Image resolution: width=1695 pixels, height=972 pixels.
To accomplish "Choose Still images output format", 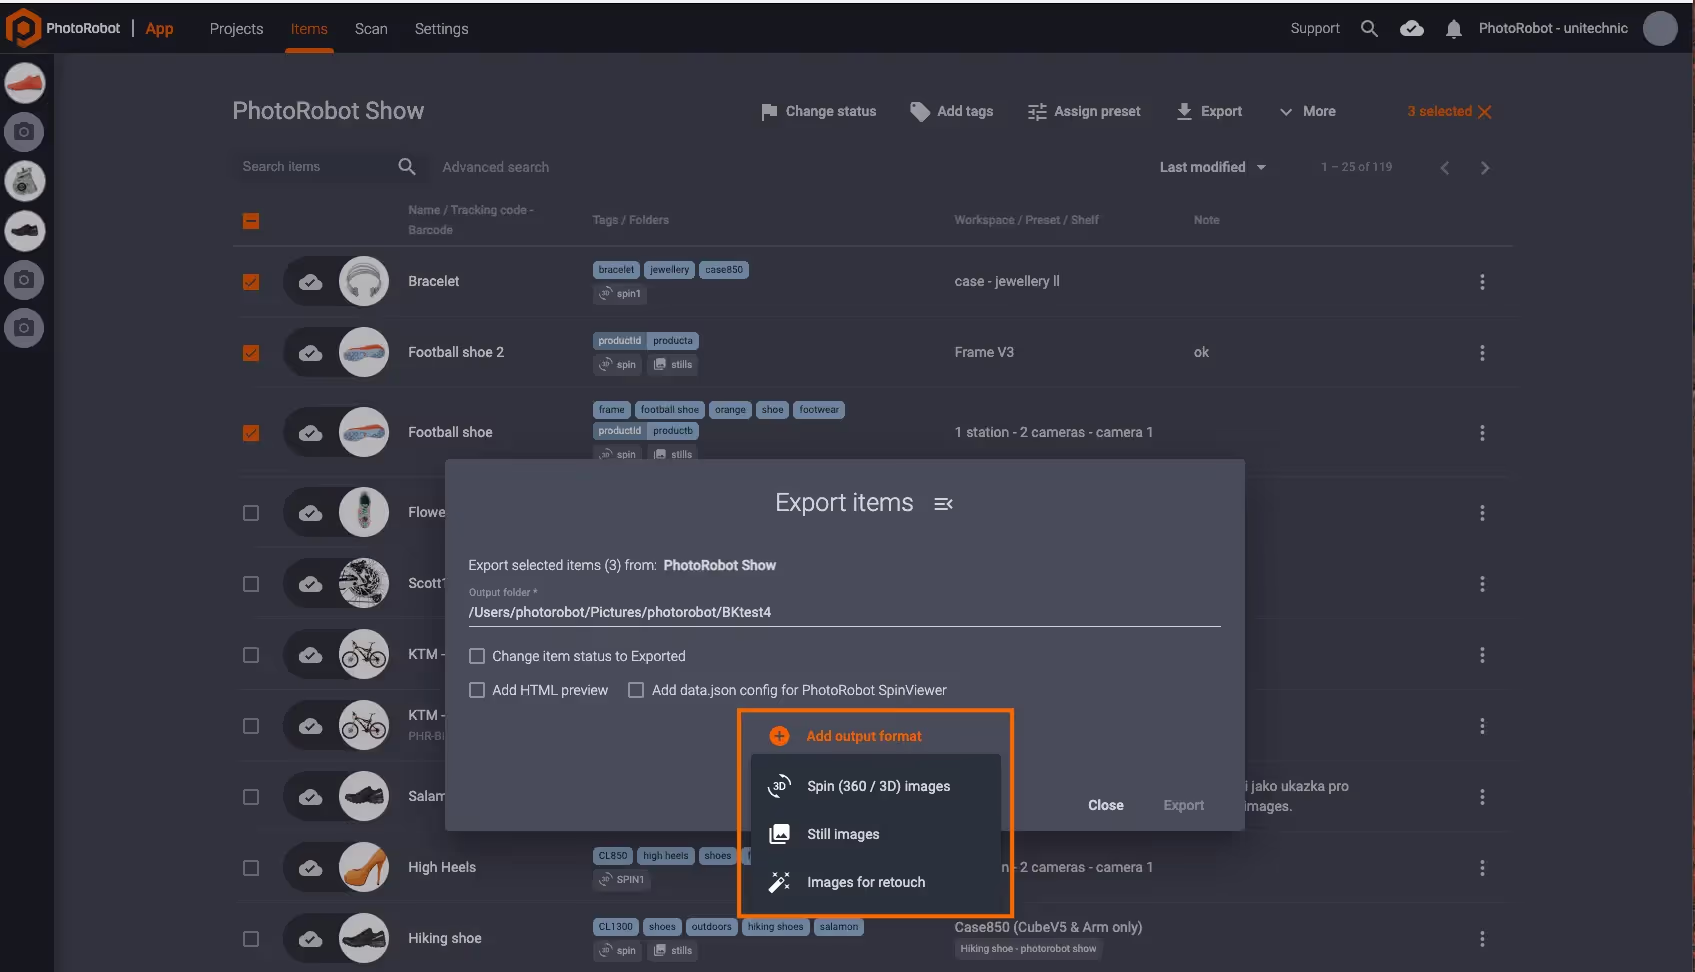I will pyautogui.click(x=875, y=834).
